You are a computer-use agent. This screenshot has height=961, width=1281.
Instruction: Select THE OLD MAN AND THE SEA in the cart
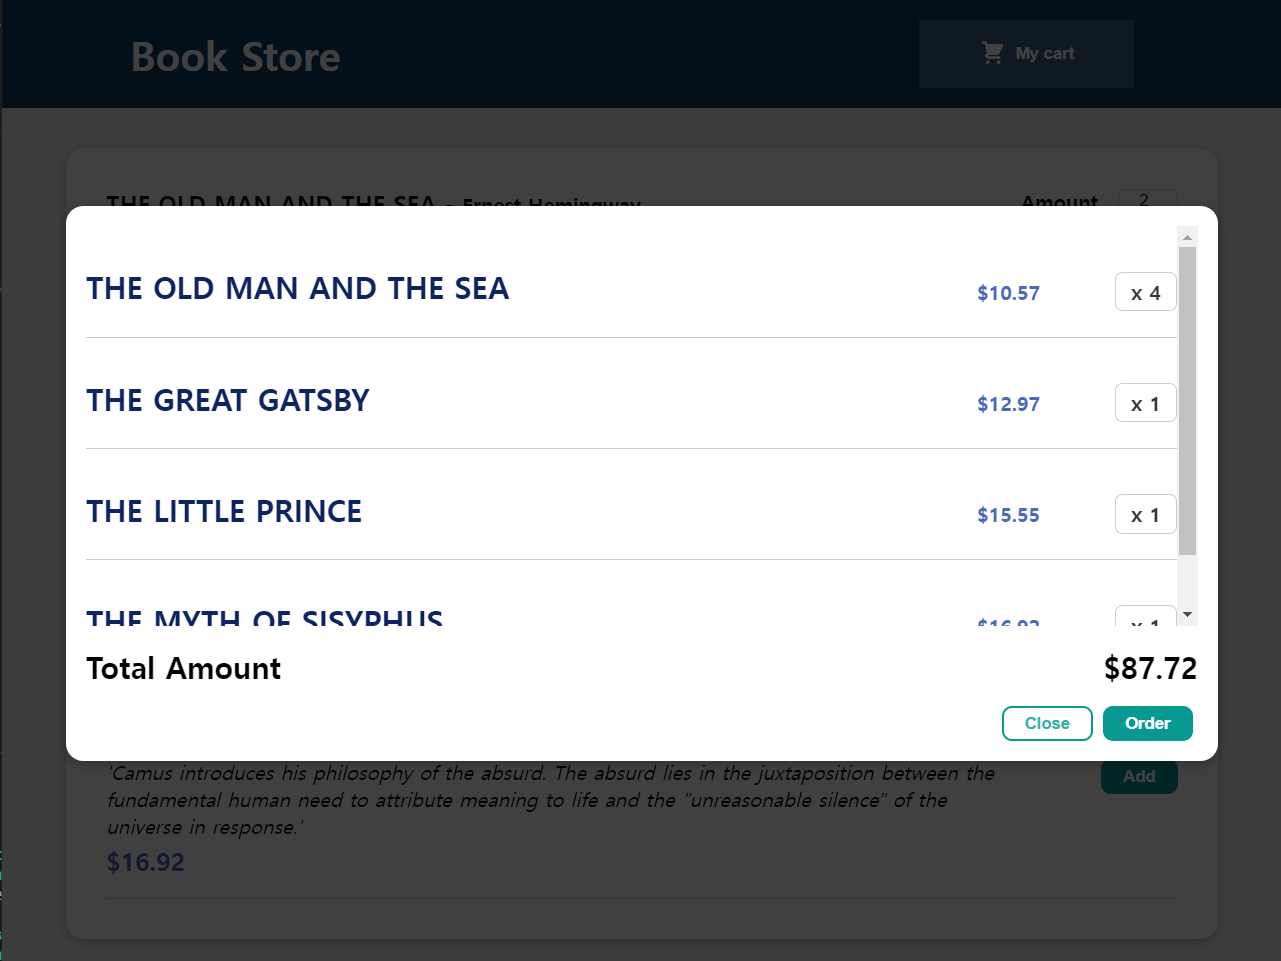click(x=298, y=289)
